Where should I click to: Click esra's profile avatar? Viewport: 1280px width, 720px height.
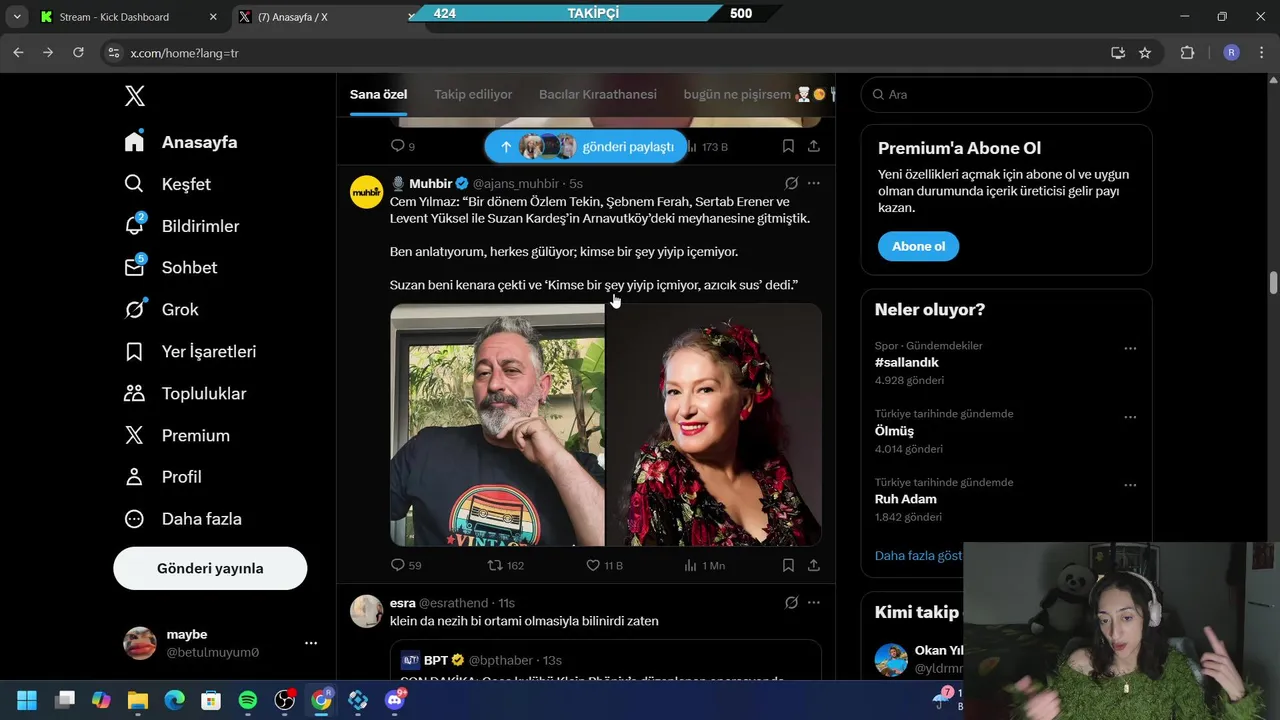pos(367,610)
